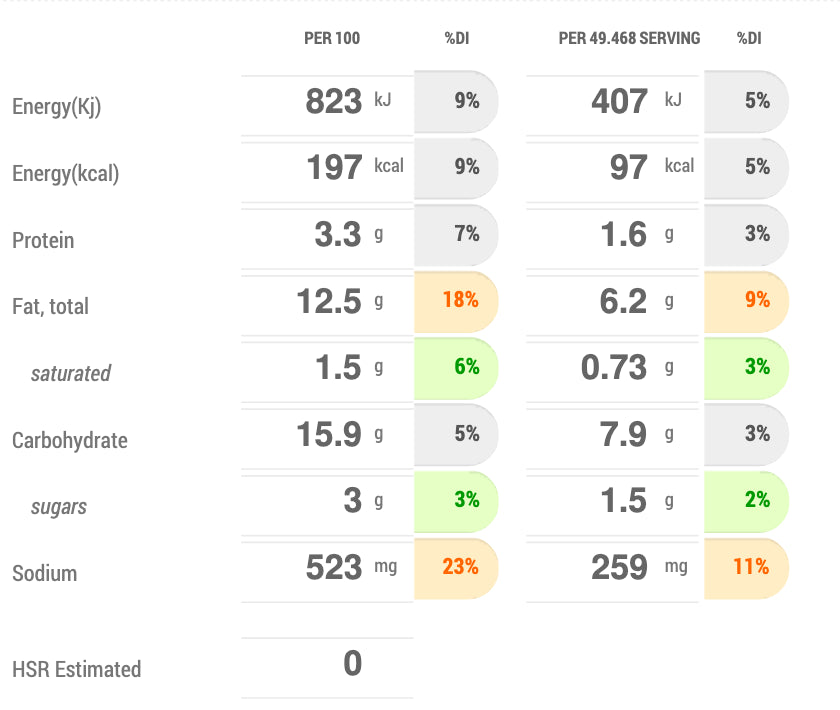840x710 pixels.
Task: Click the green 2% sugars serving badge
Action: 757,500
